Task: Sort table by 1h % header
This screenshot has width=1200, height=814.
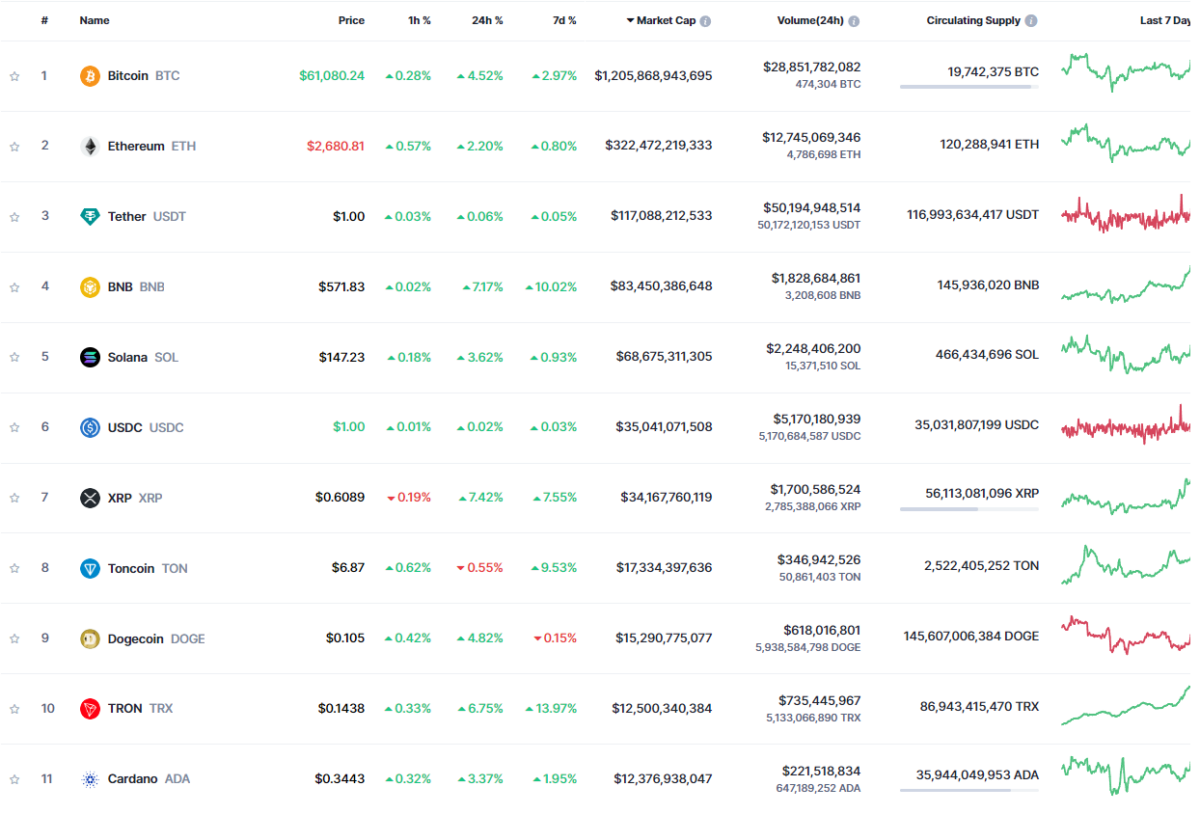Action: [418, 21]
